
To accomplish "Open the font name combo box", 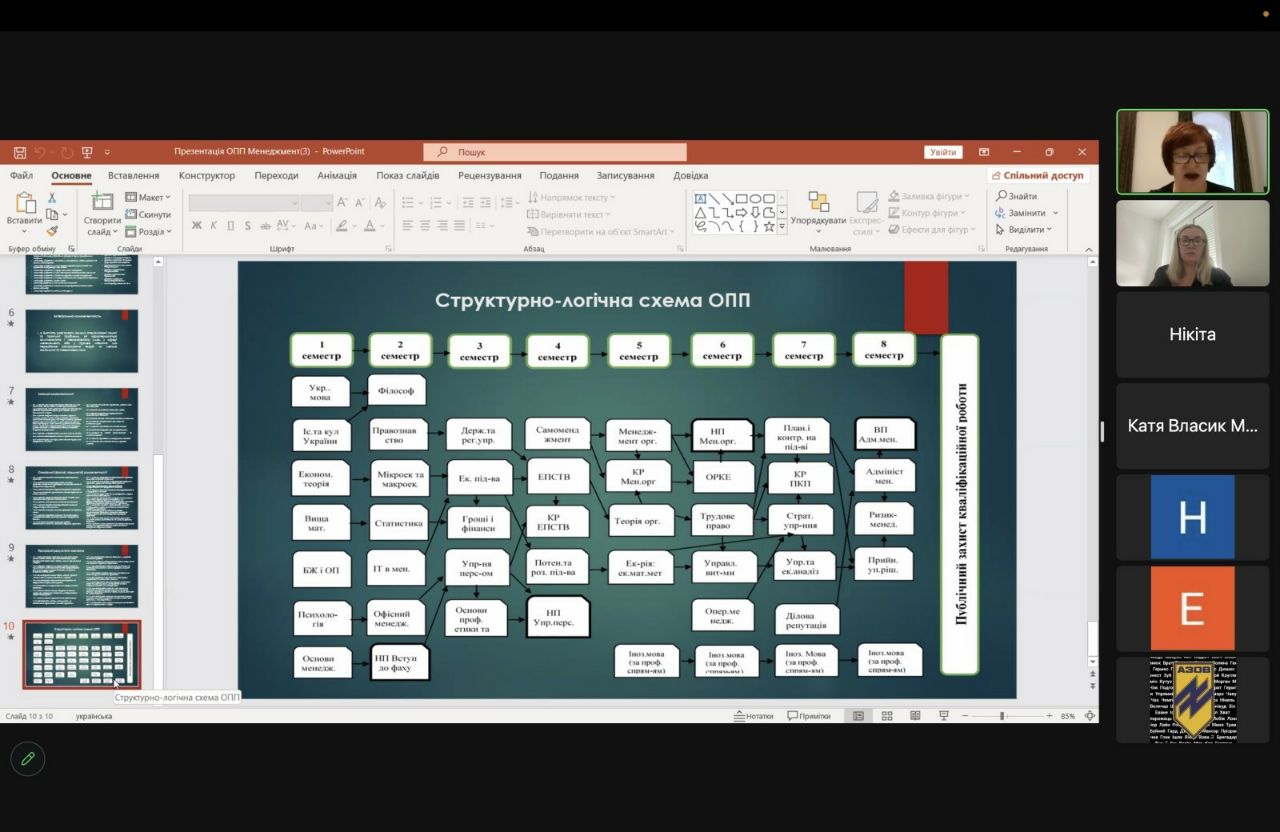I will pos(244,202).
